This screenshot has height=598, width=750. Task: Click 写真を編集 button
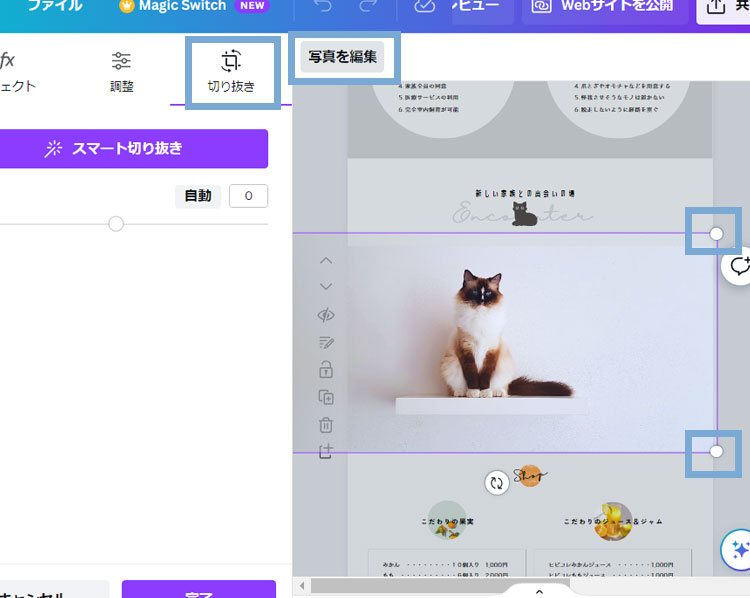point(342,57)
